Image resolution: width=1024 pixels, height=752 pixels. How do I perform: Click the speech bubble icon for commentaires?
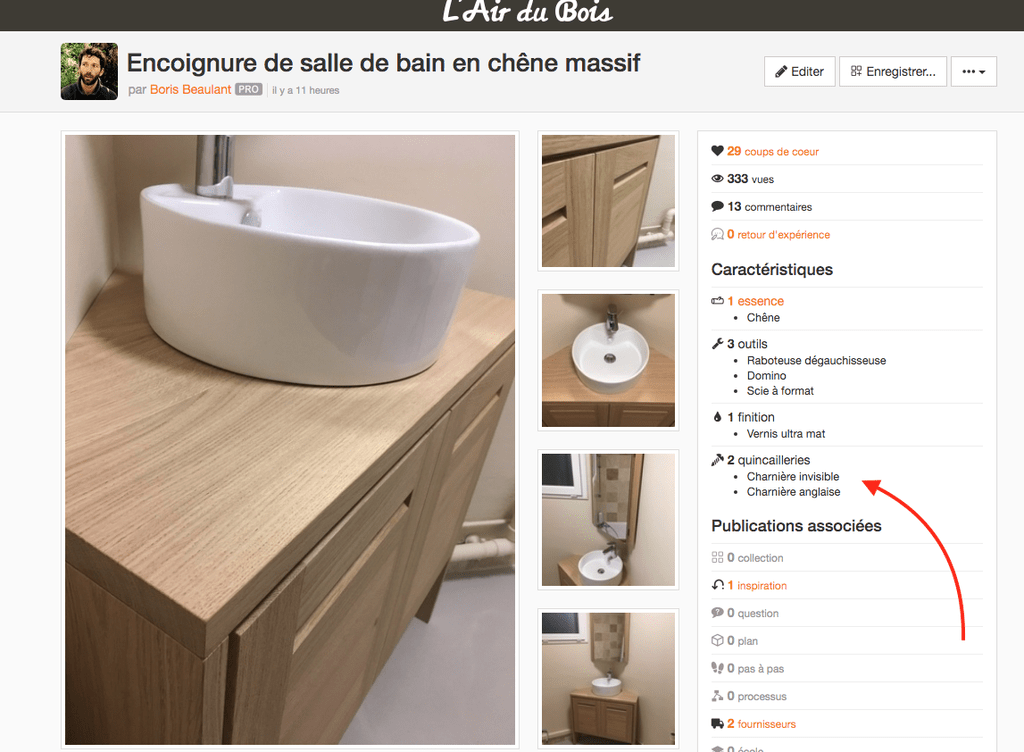[717, 206]
